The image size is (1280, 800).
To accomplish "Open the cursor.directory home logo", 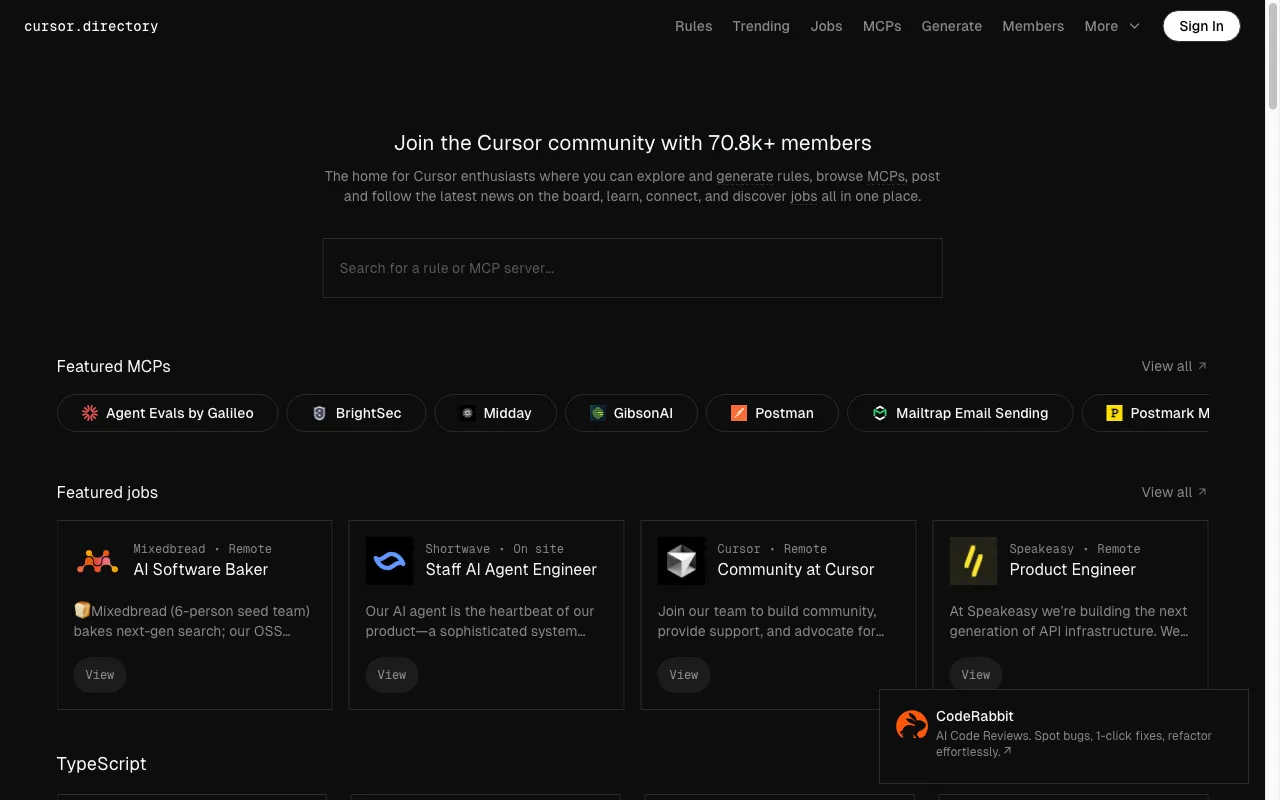I will tap(91, 26).
